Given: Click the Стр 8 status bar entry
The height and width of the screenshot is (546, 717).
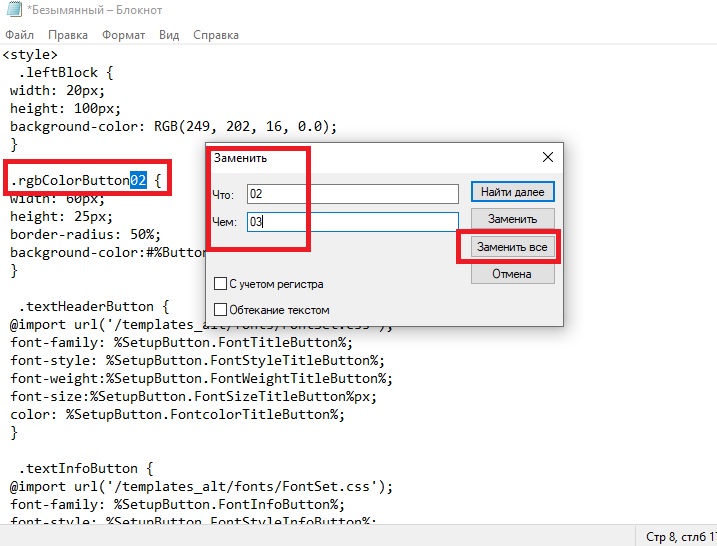Looking at the screenshot, I should point(680,536).
